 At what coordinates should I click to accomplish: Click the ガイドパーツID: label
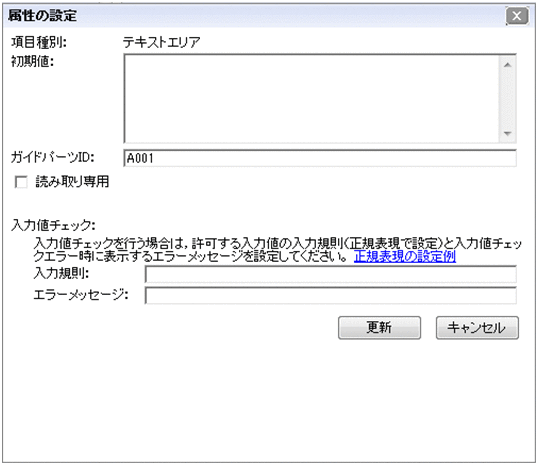click(53, 157)
